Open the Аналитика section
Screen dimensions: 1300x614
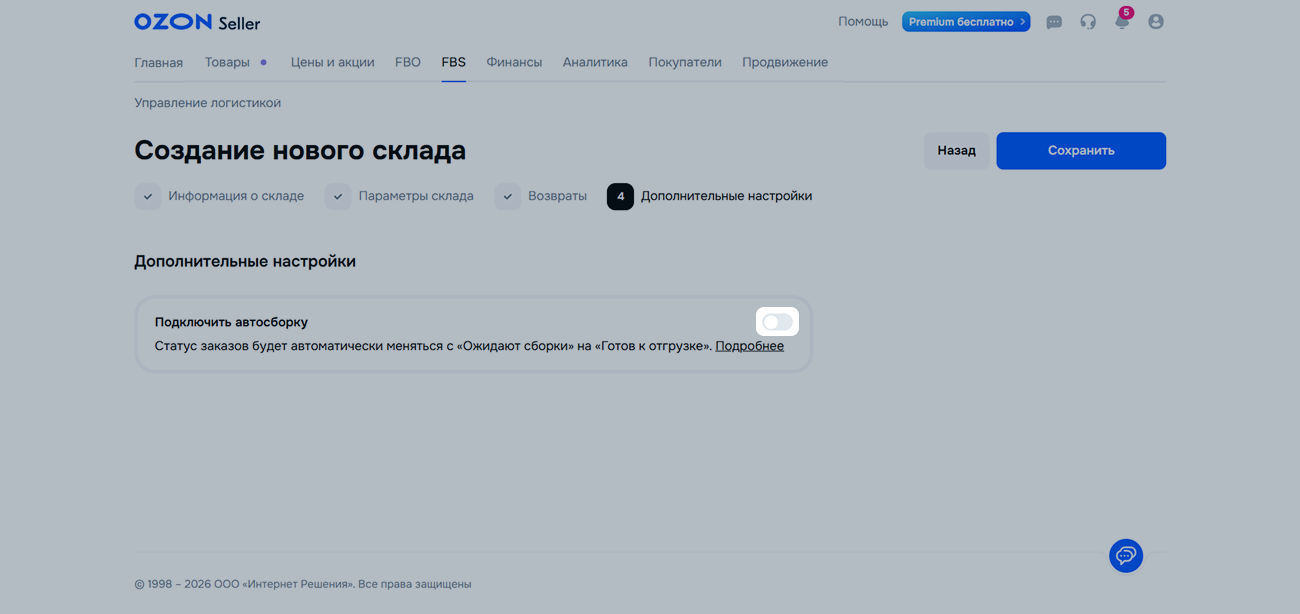tap(595, 63)
